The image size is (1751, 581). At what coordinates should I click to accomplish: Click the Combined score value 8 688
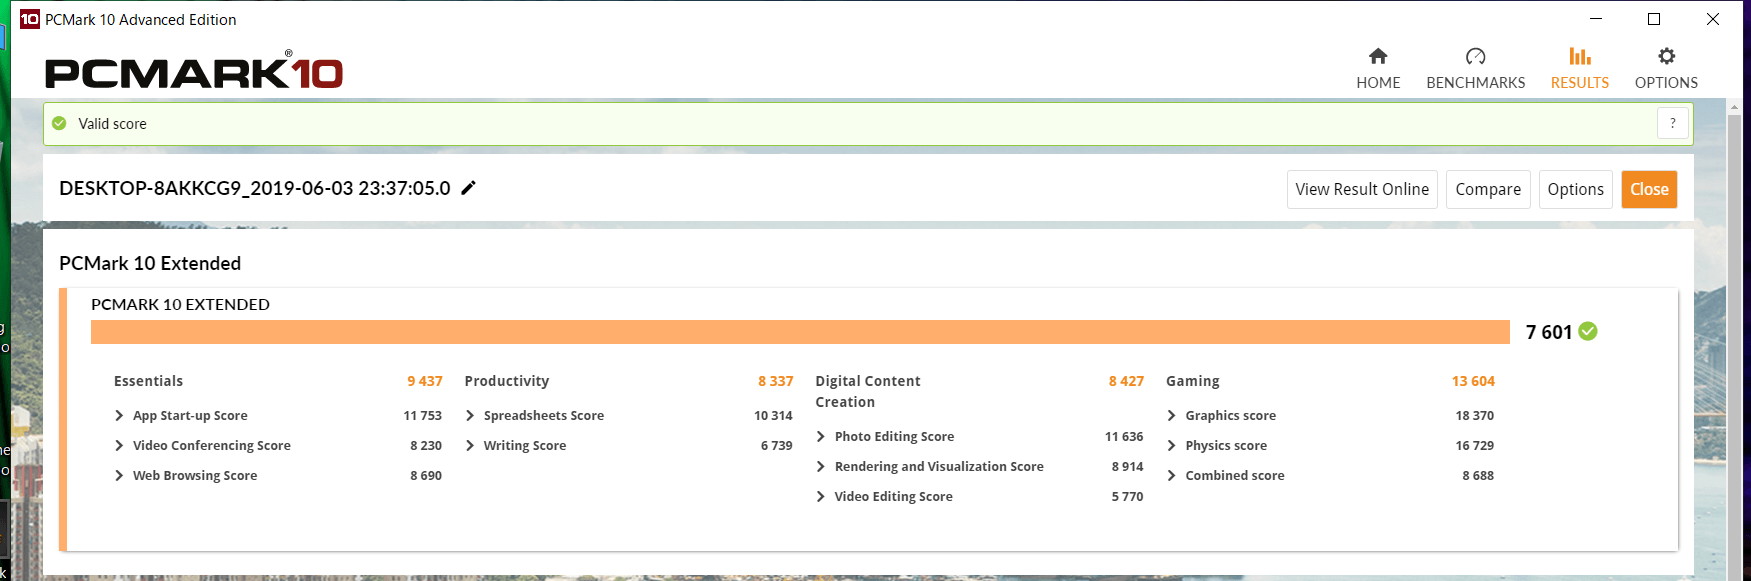(x=1478, y=476)
